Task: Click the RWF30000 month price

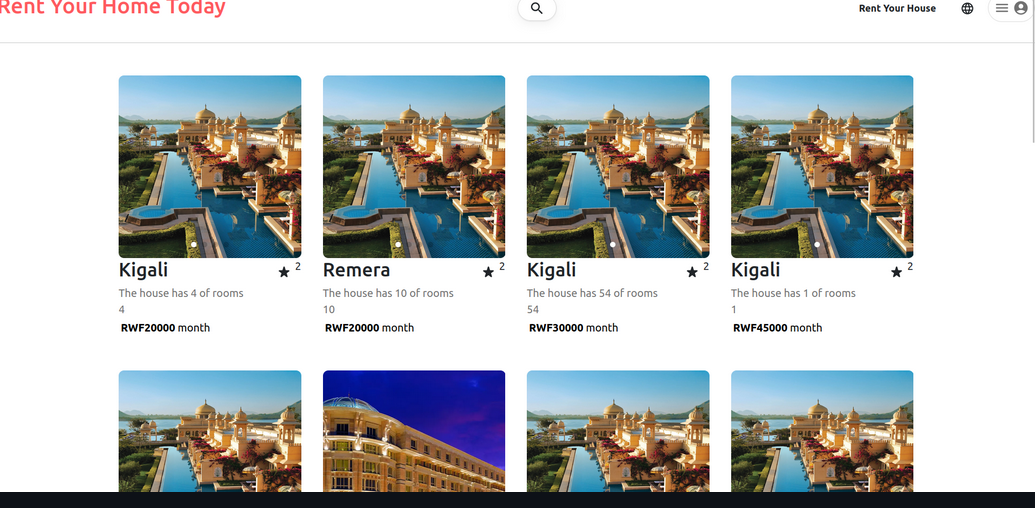Action: coord(574,328)
